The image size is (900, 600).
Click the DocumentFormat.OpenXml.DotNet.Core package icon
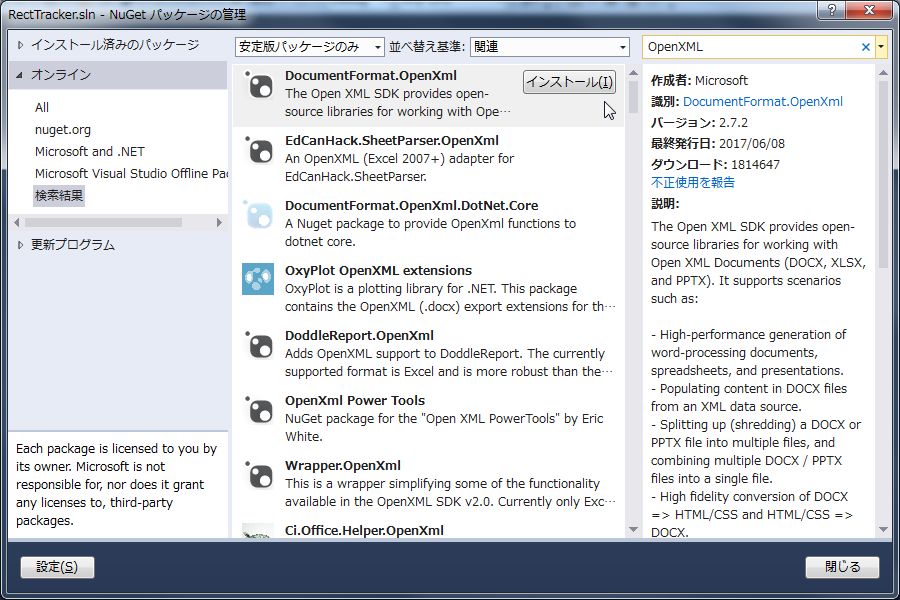coord(258,215)
